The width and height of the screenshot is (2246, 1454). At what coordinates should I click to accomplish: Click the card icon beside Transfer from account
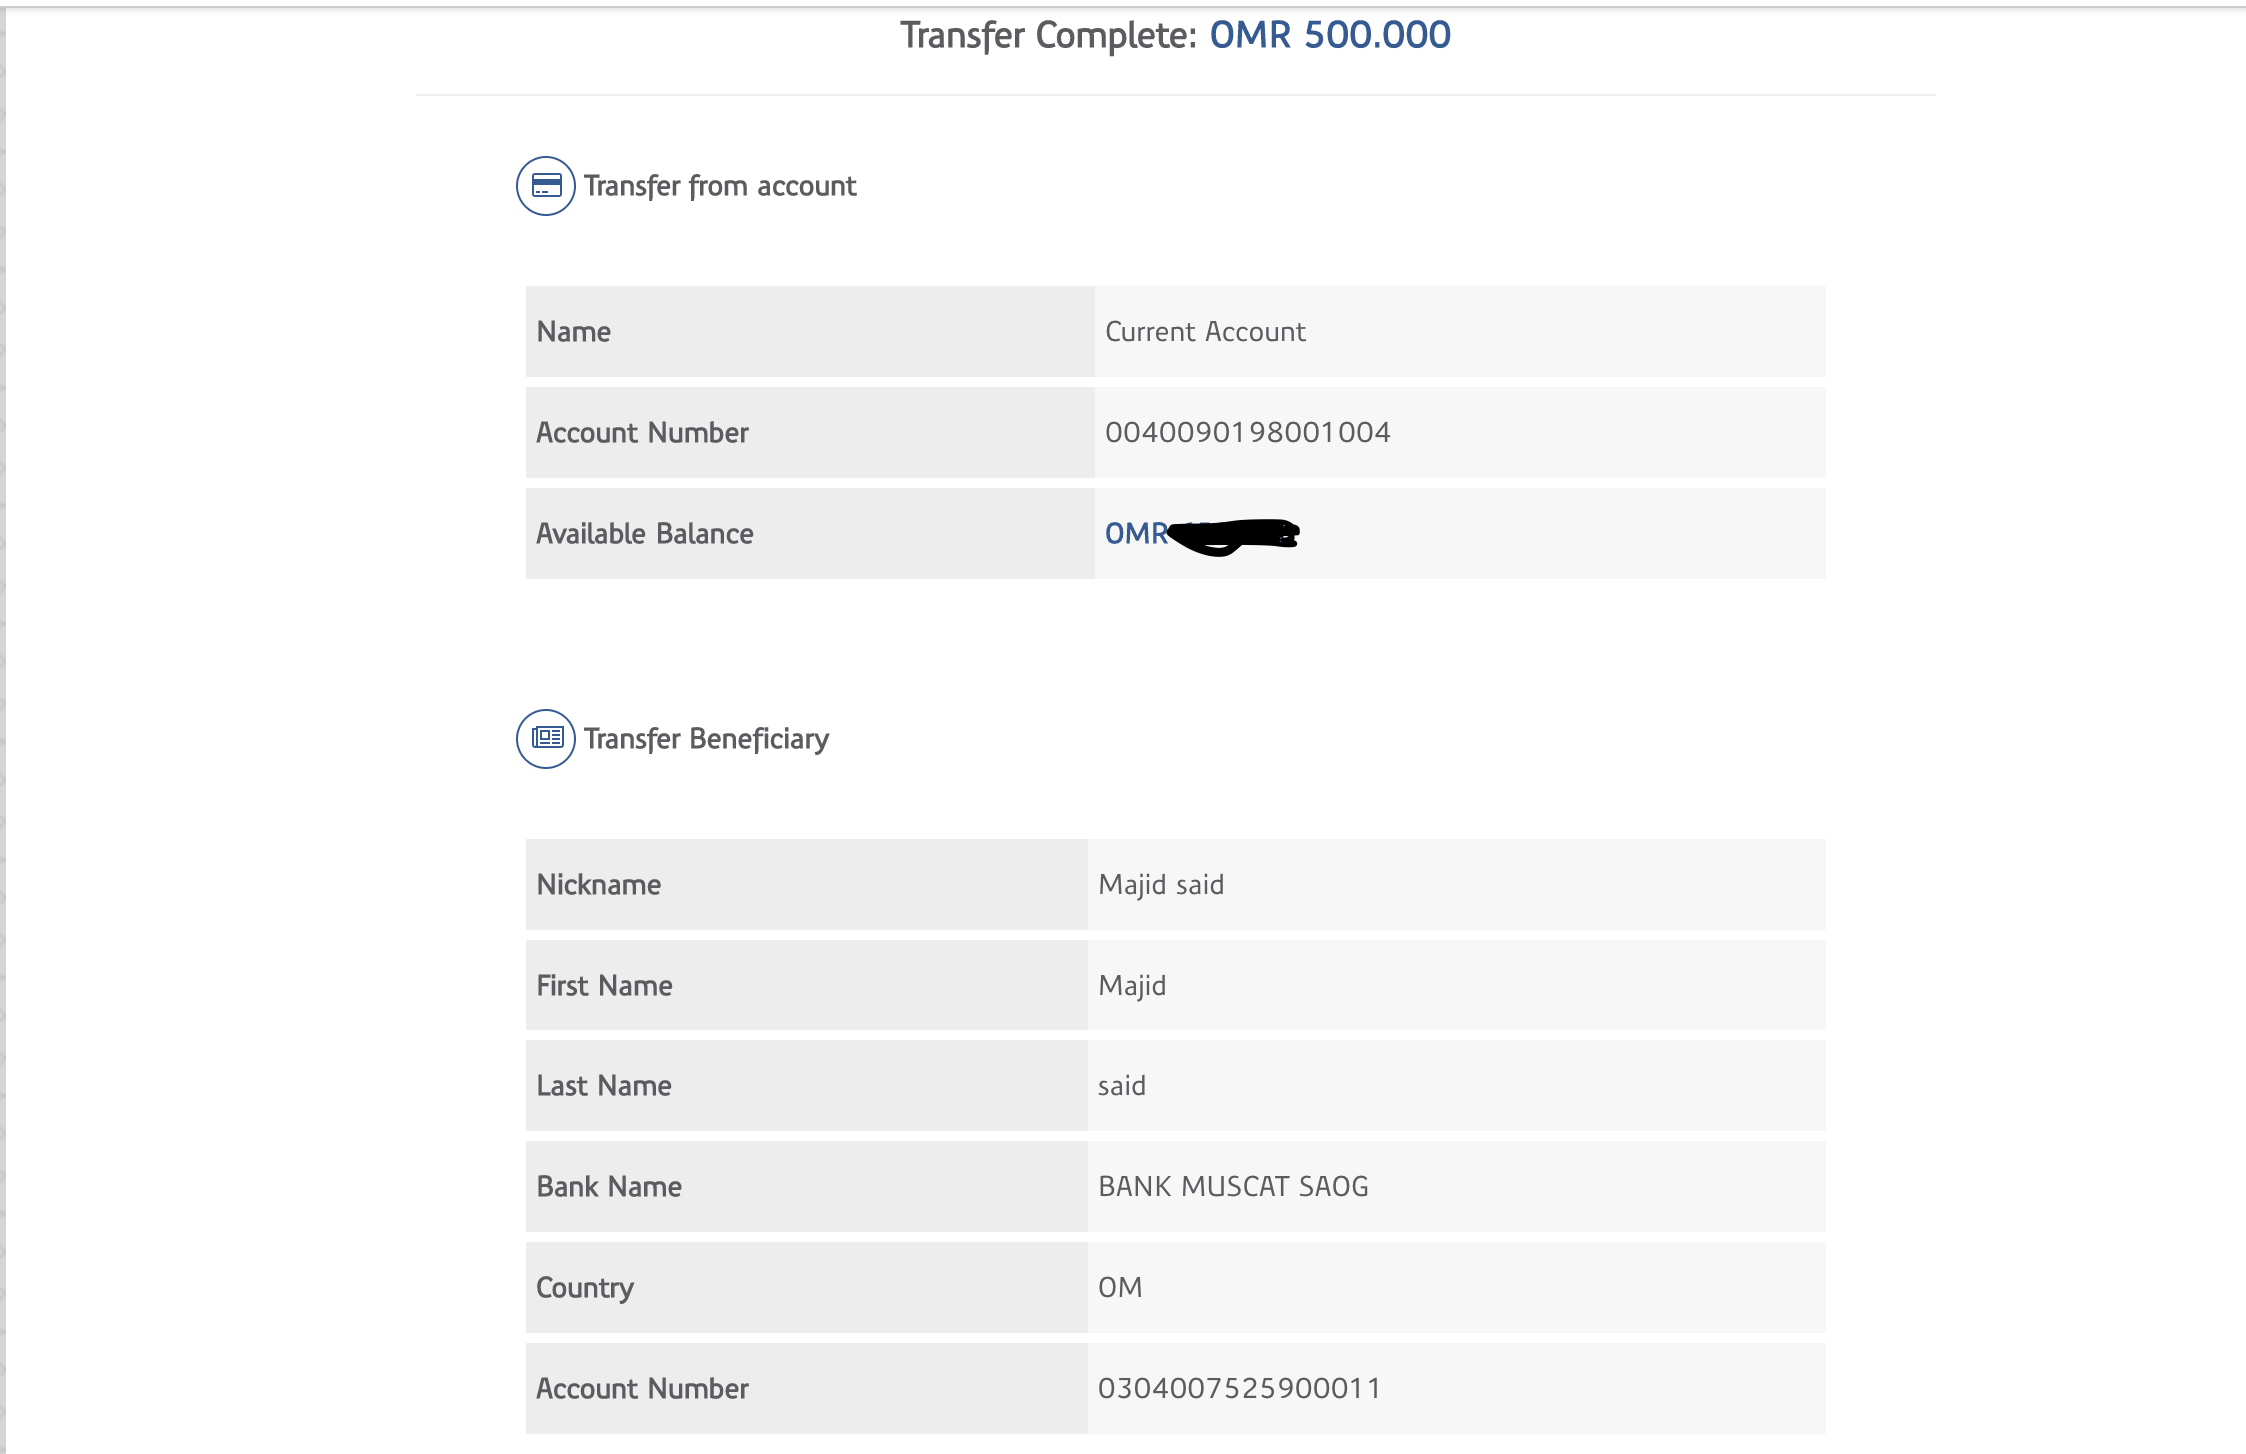click(545, 186)
